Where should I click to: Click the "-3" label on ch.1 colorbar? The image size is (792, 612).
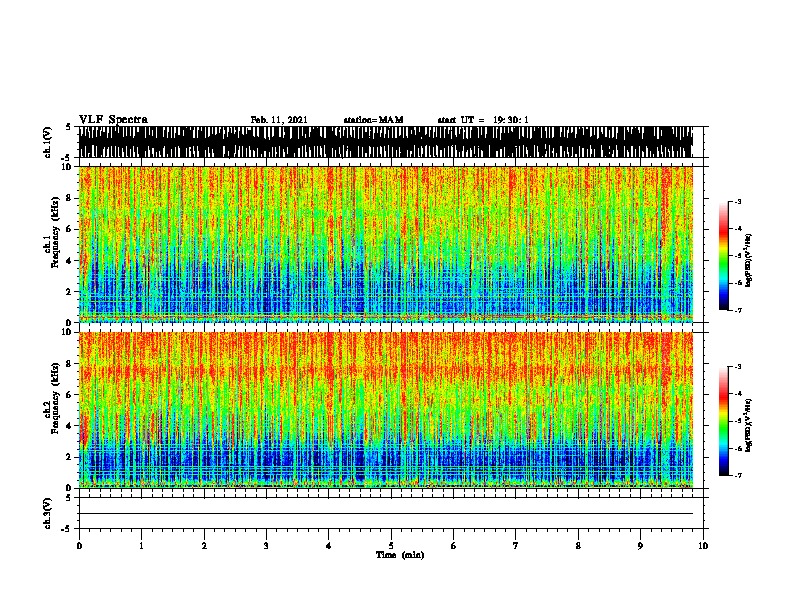tap(737, 202)
